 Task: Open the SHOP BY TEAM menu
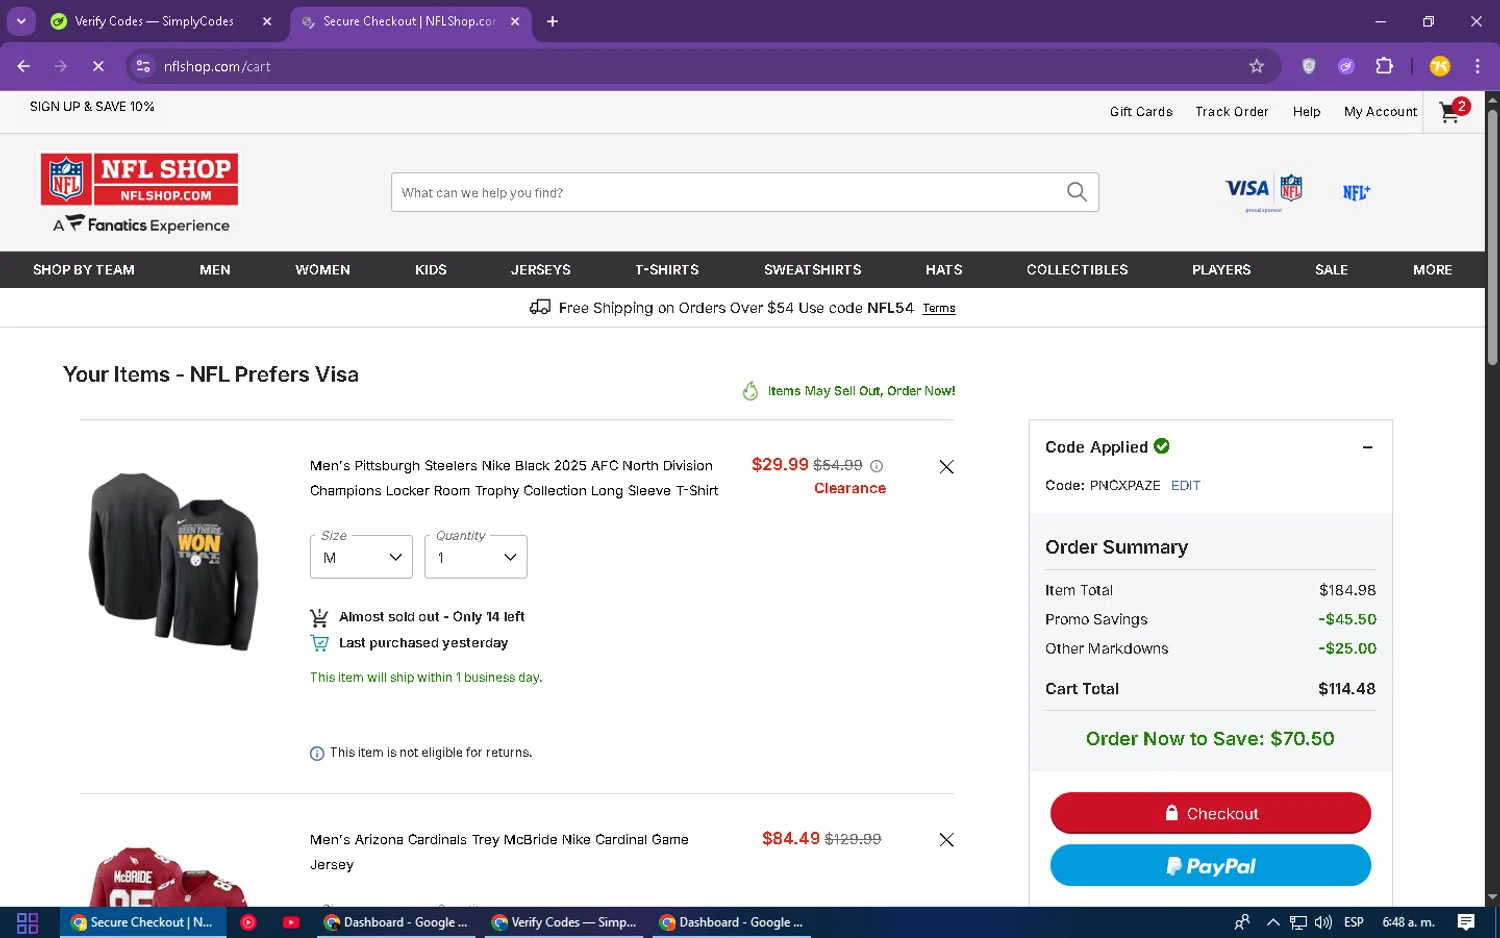(x=84, y=270)
